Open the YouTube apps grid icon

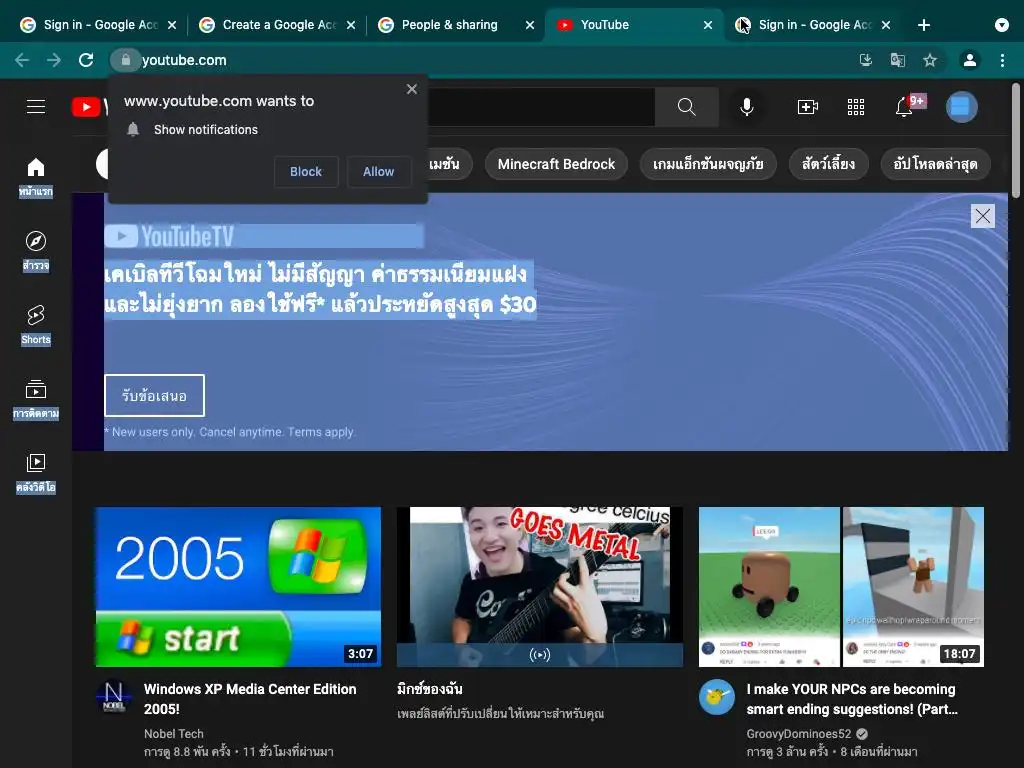[x=856, y=107]
